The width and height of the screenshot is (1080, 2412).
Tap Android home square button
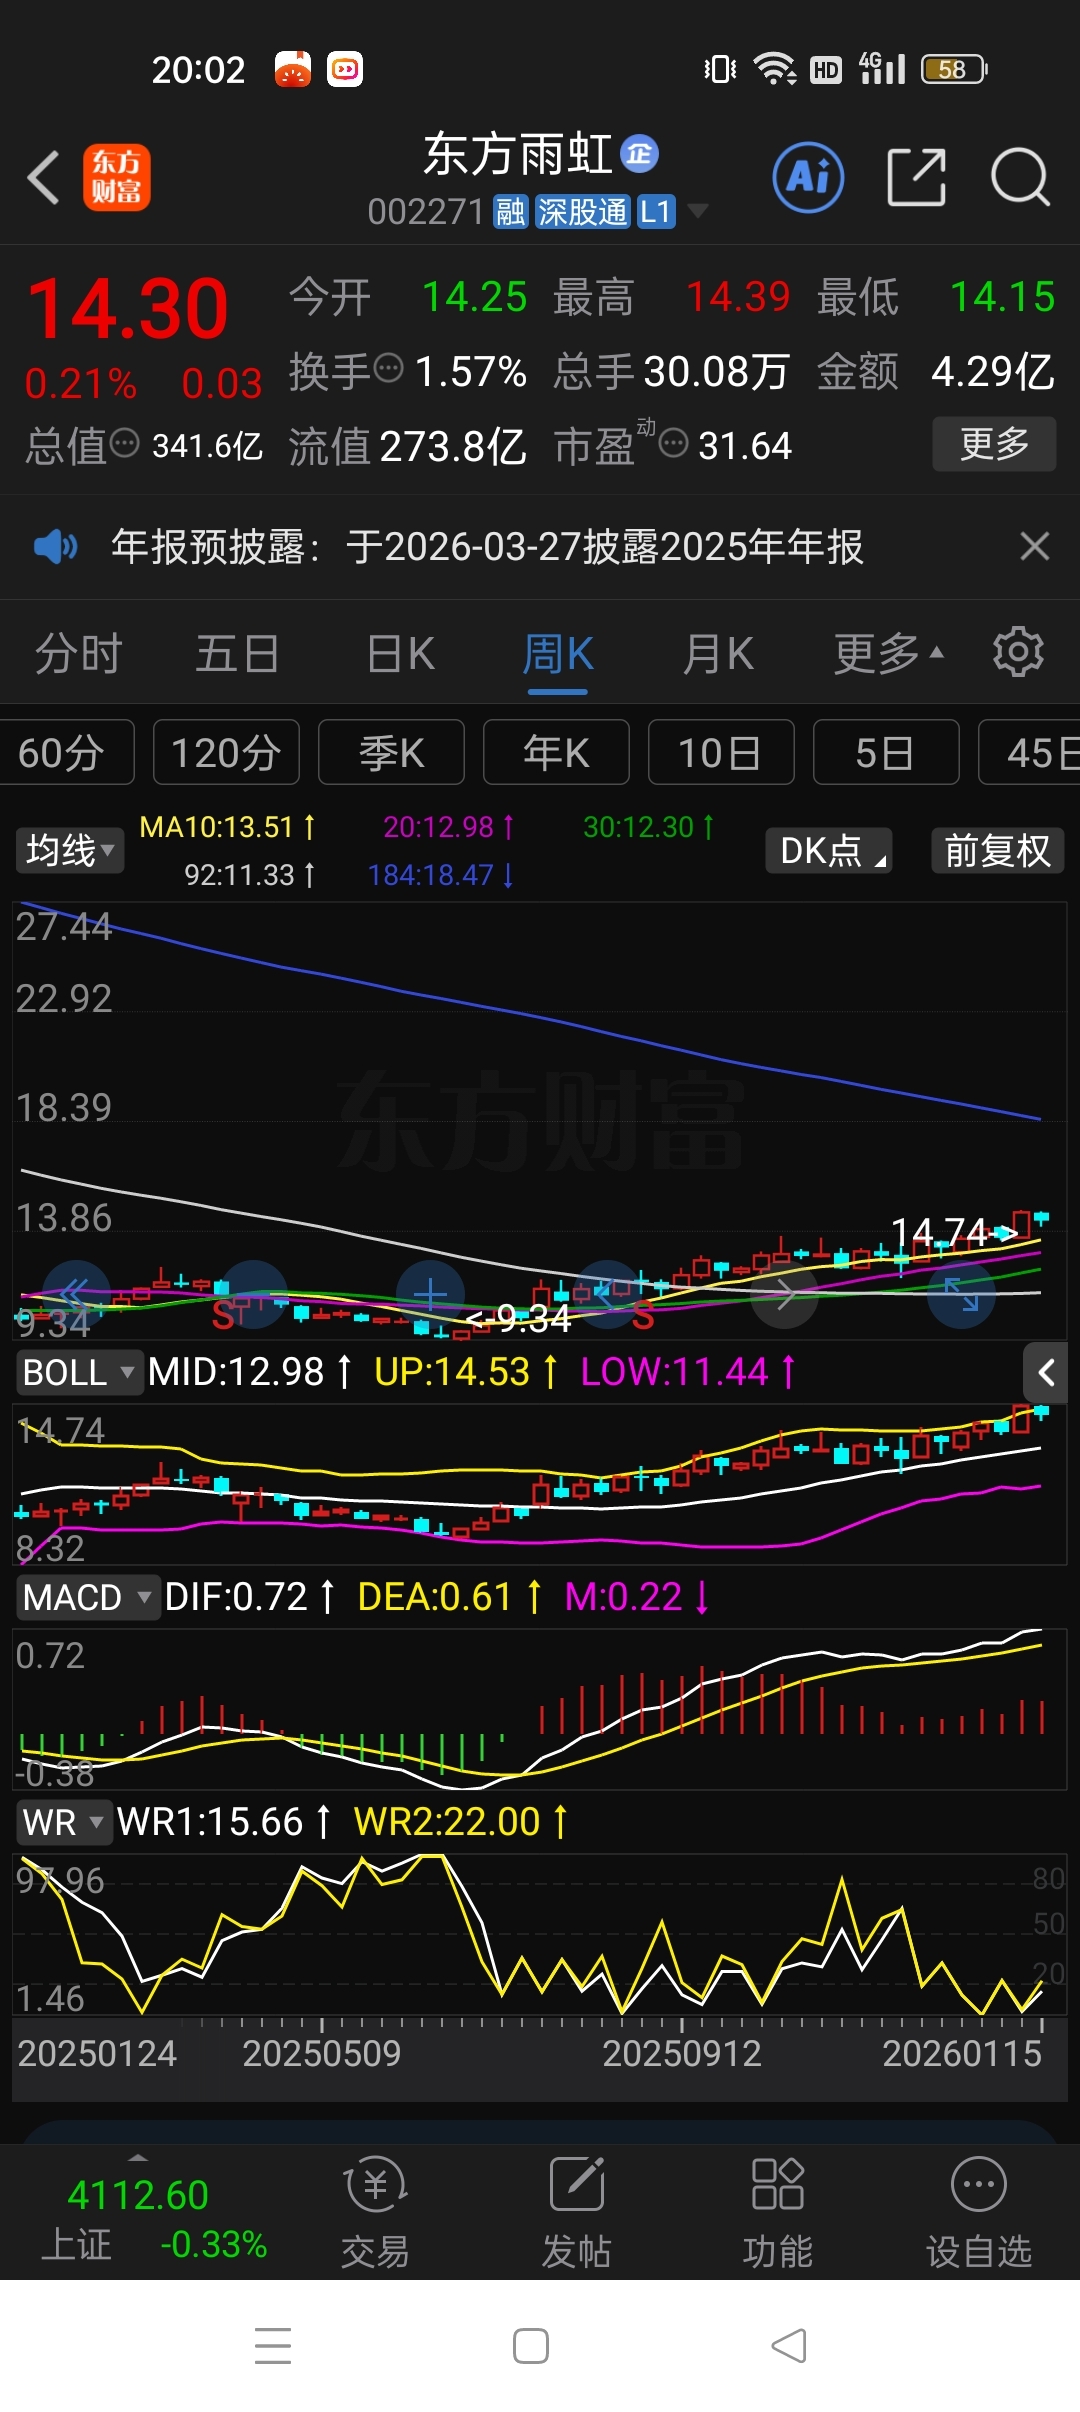[530, 2346]
